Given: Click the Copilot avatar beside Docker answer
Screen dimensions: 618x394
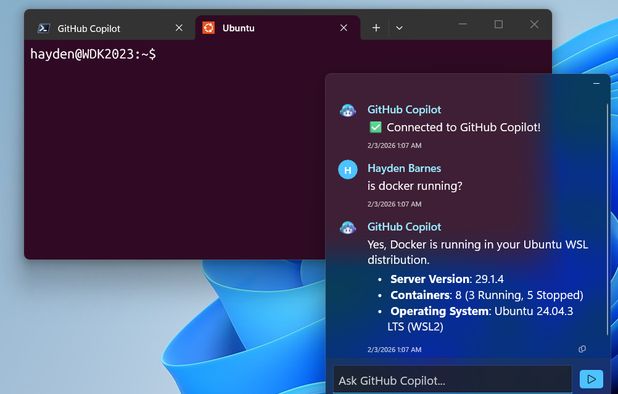Looking at the screenshot, I should point(348,228).
